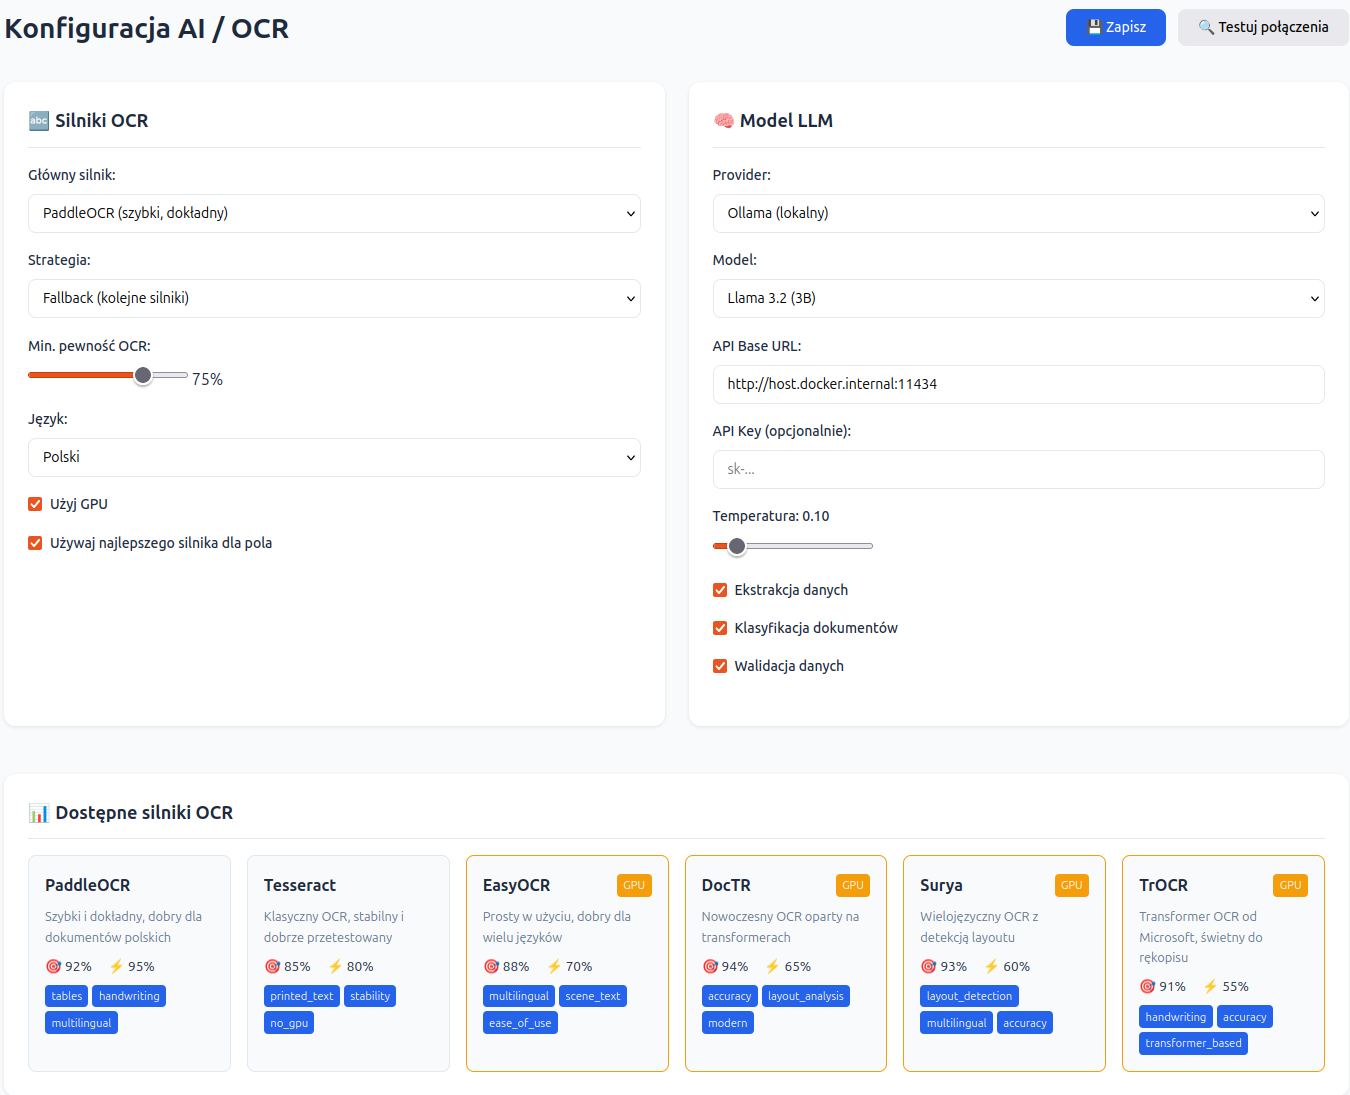Click the abc icon beside Silniki OCR
Viewport: 1350px width, 1095px height.
click(x=39, y=121)
